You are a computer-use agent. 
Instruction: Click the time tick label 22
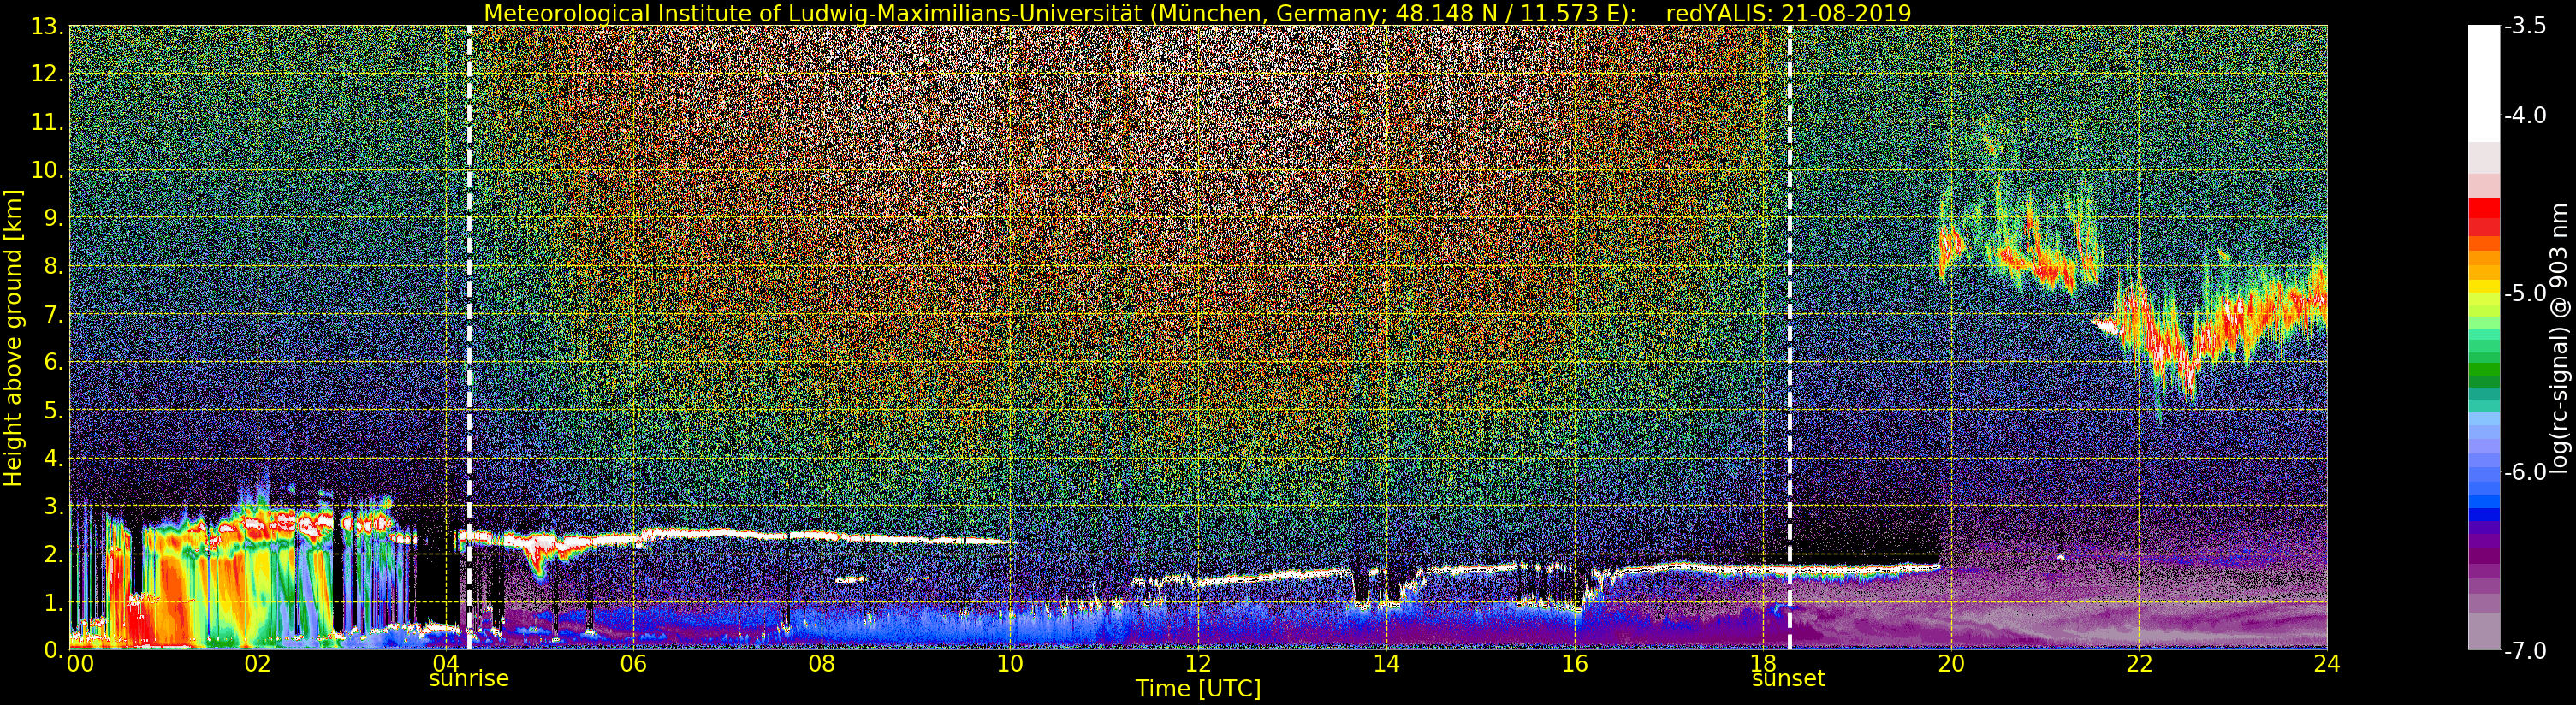(2139, 663)
